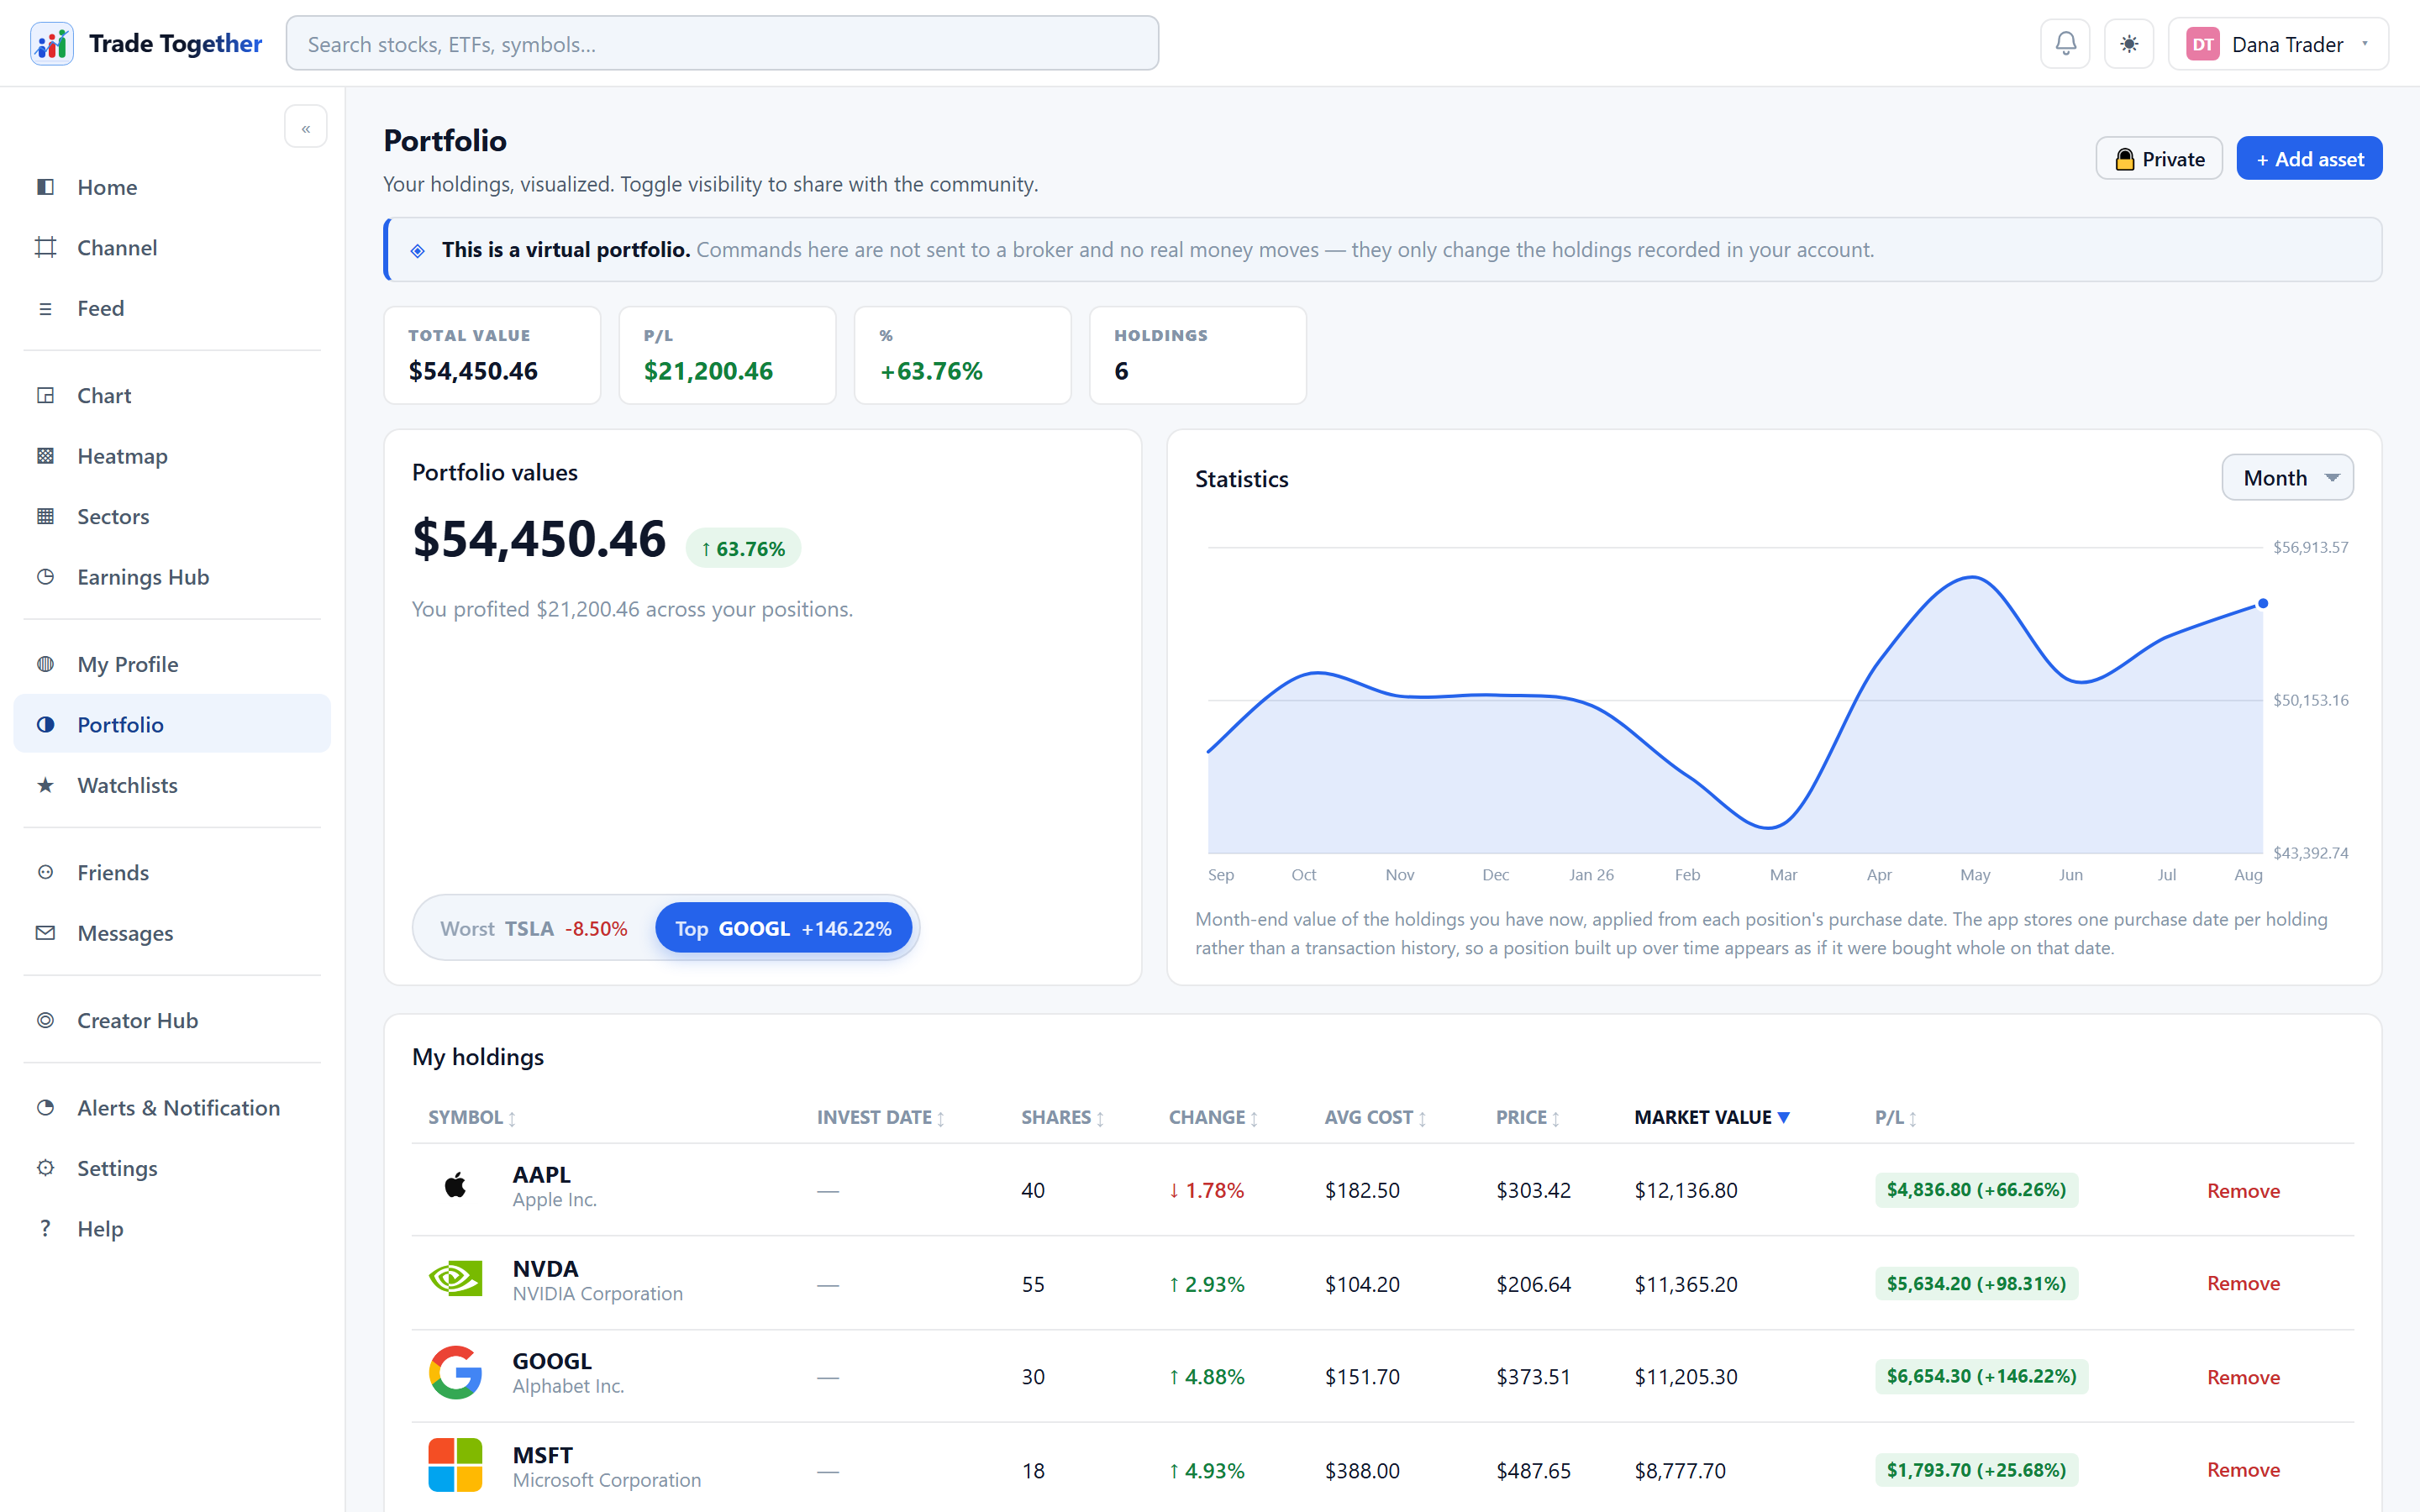Screen dimensions: 2420x1512
Task: Click the Microsoft logo in MSFT row
Action: click(x=455, y=1465)
